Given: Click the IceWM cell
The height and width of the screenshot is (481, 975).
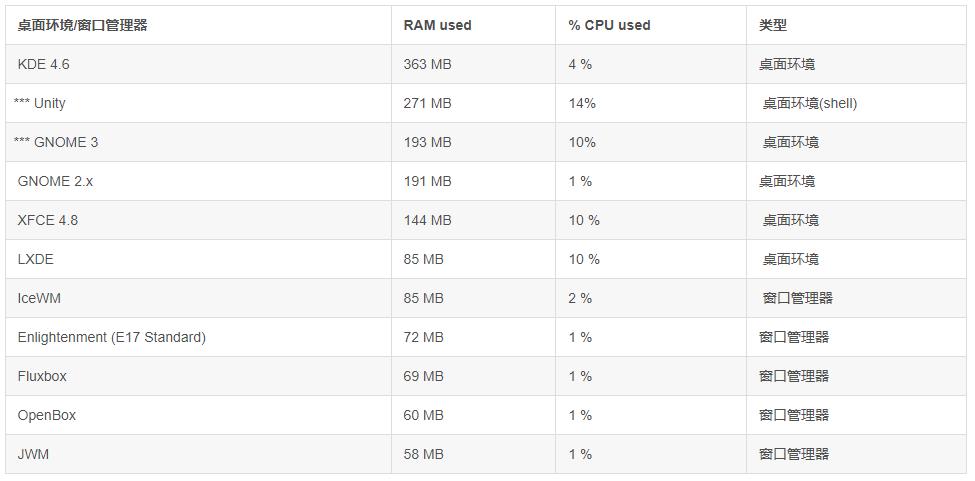Looking at the screenshot, I should pos(39,298).
